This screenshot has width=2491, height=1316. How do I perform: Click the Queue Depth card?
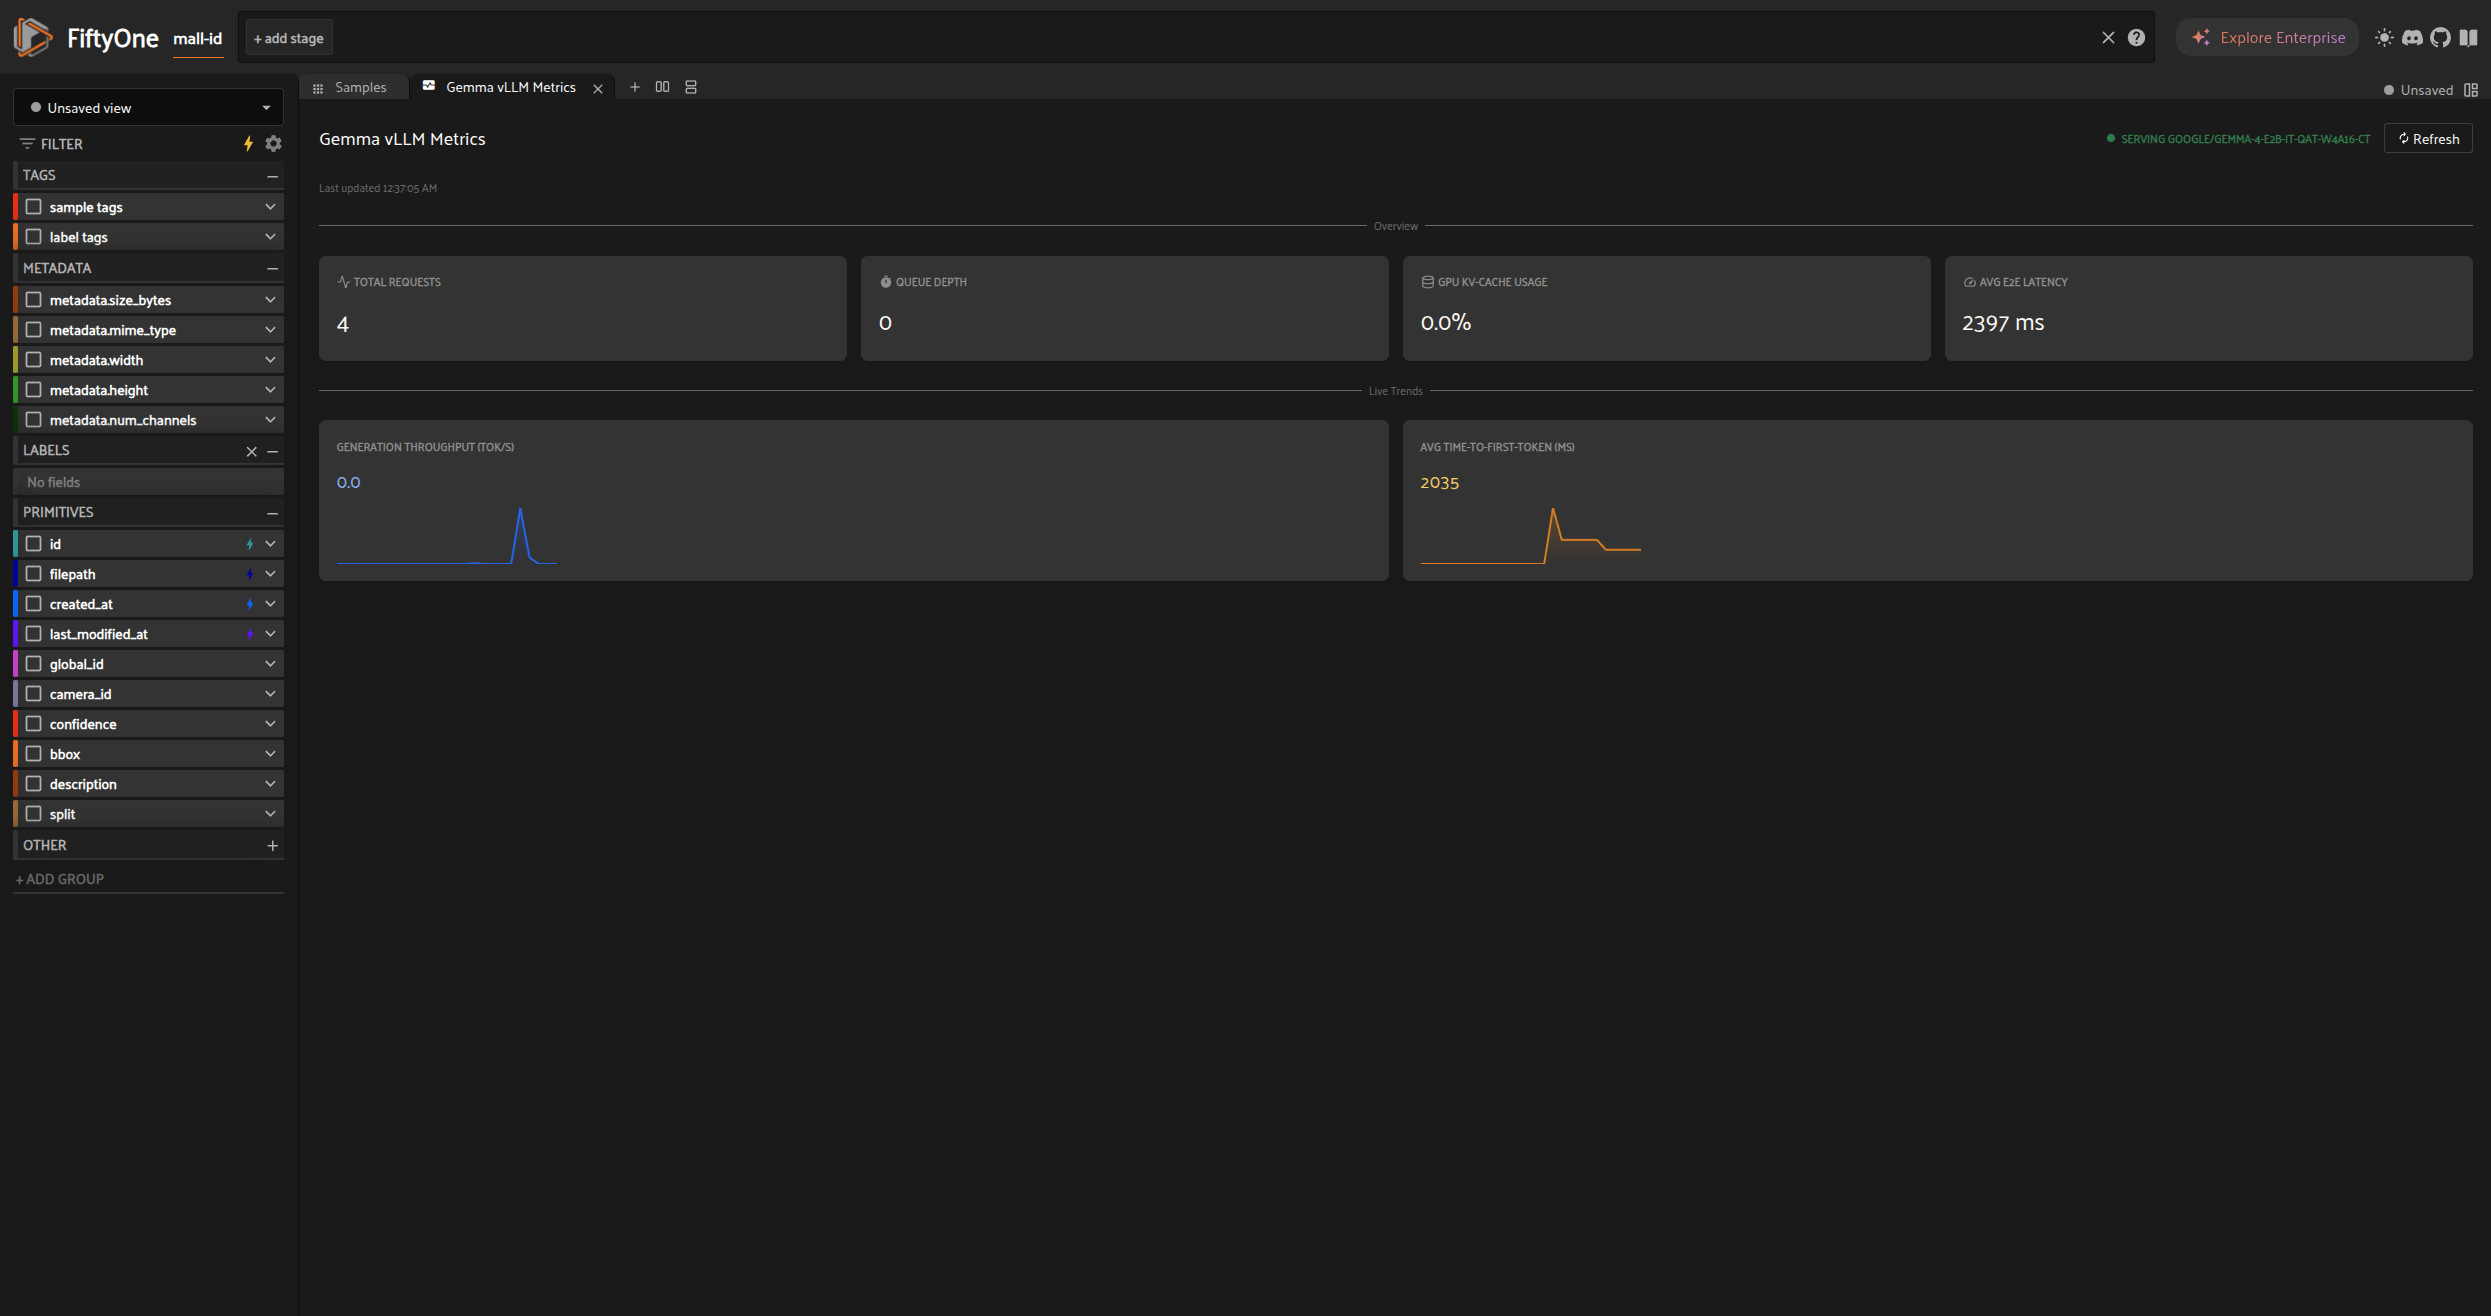(1124, 308)
